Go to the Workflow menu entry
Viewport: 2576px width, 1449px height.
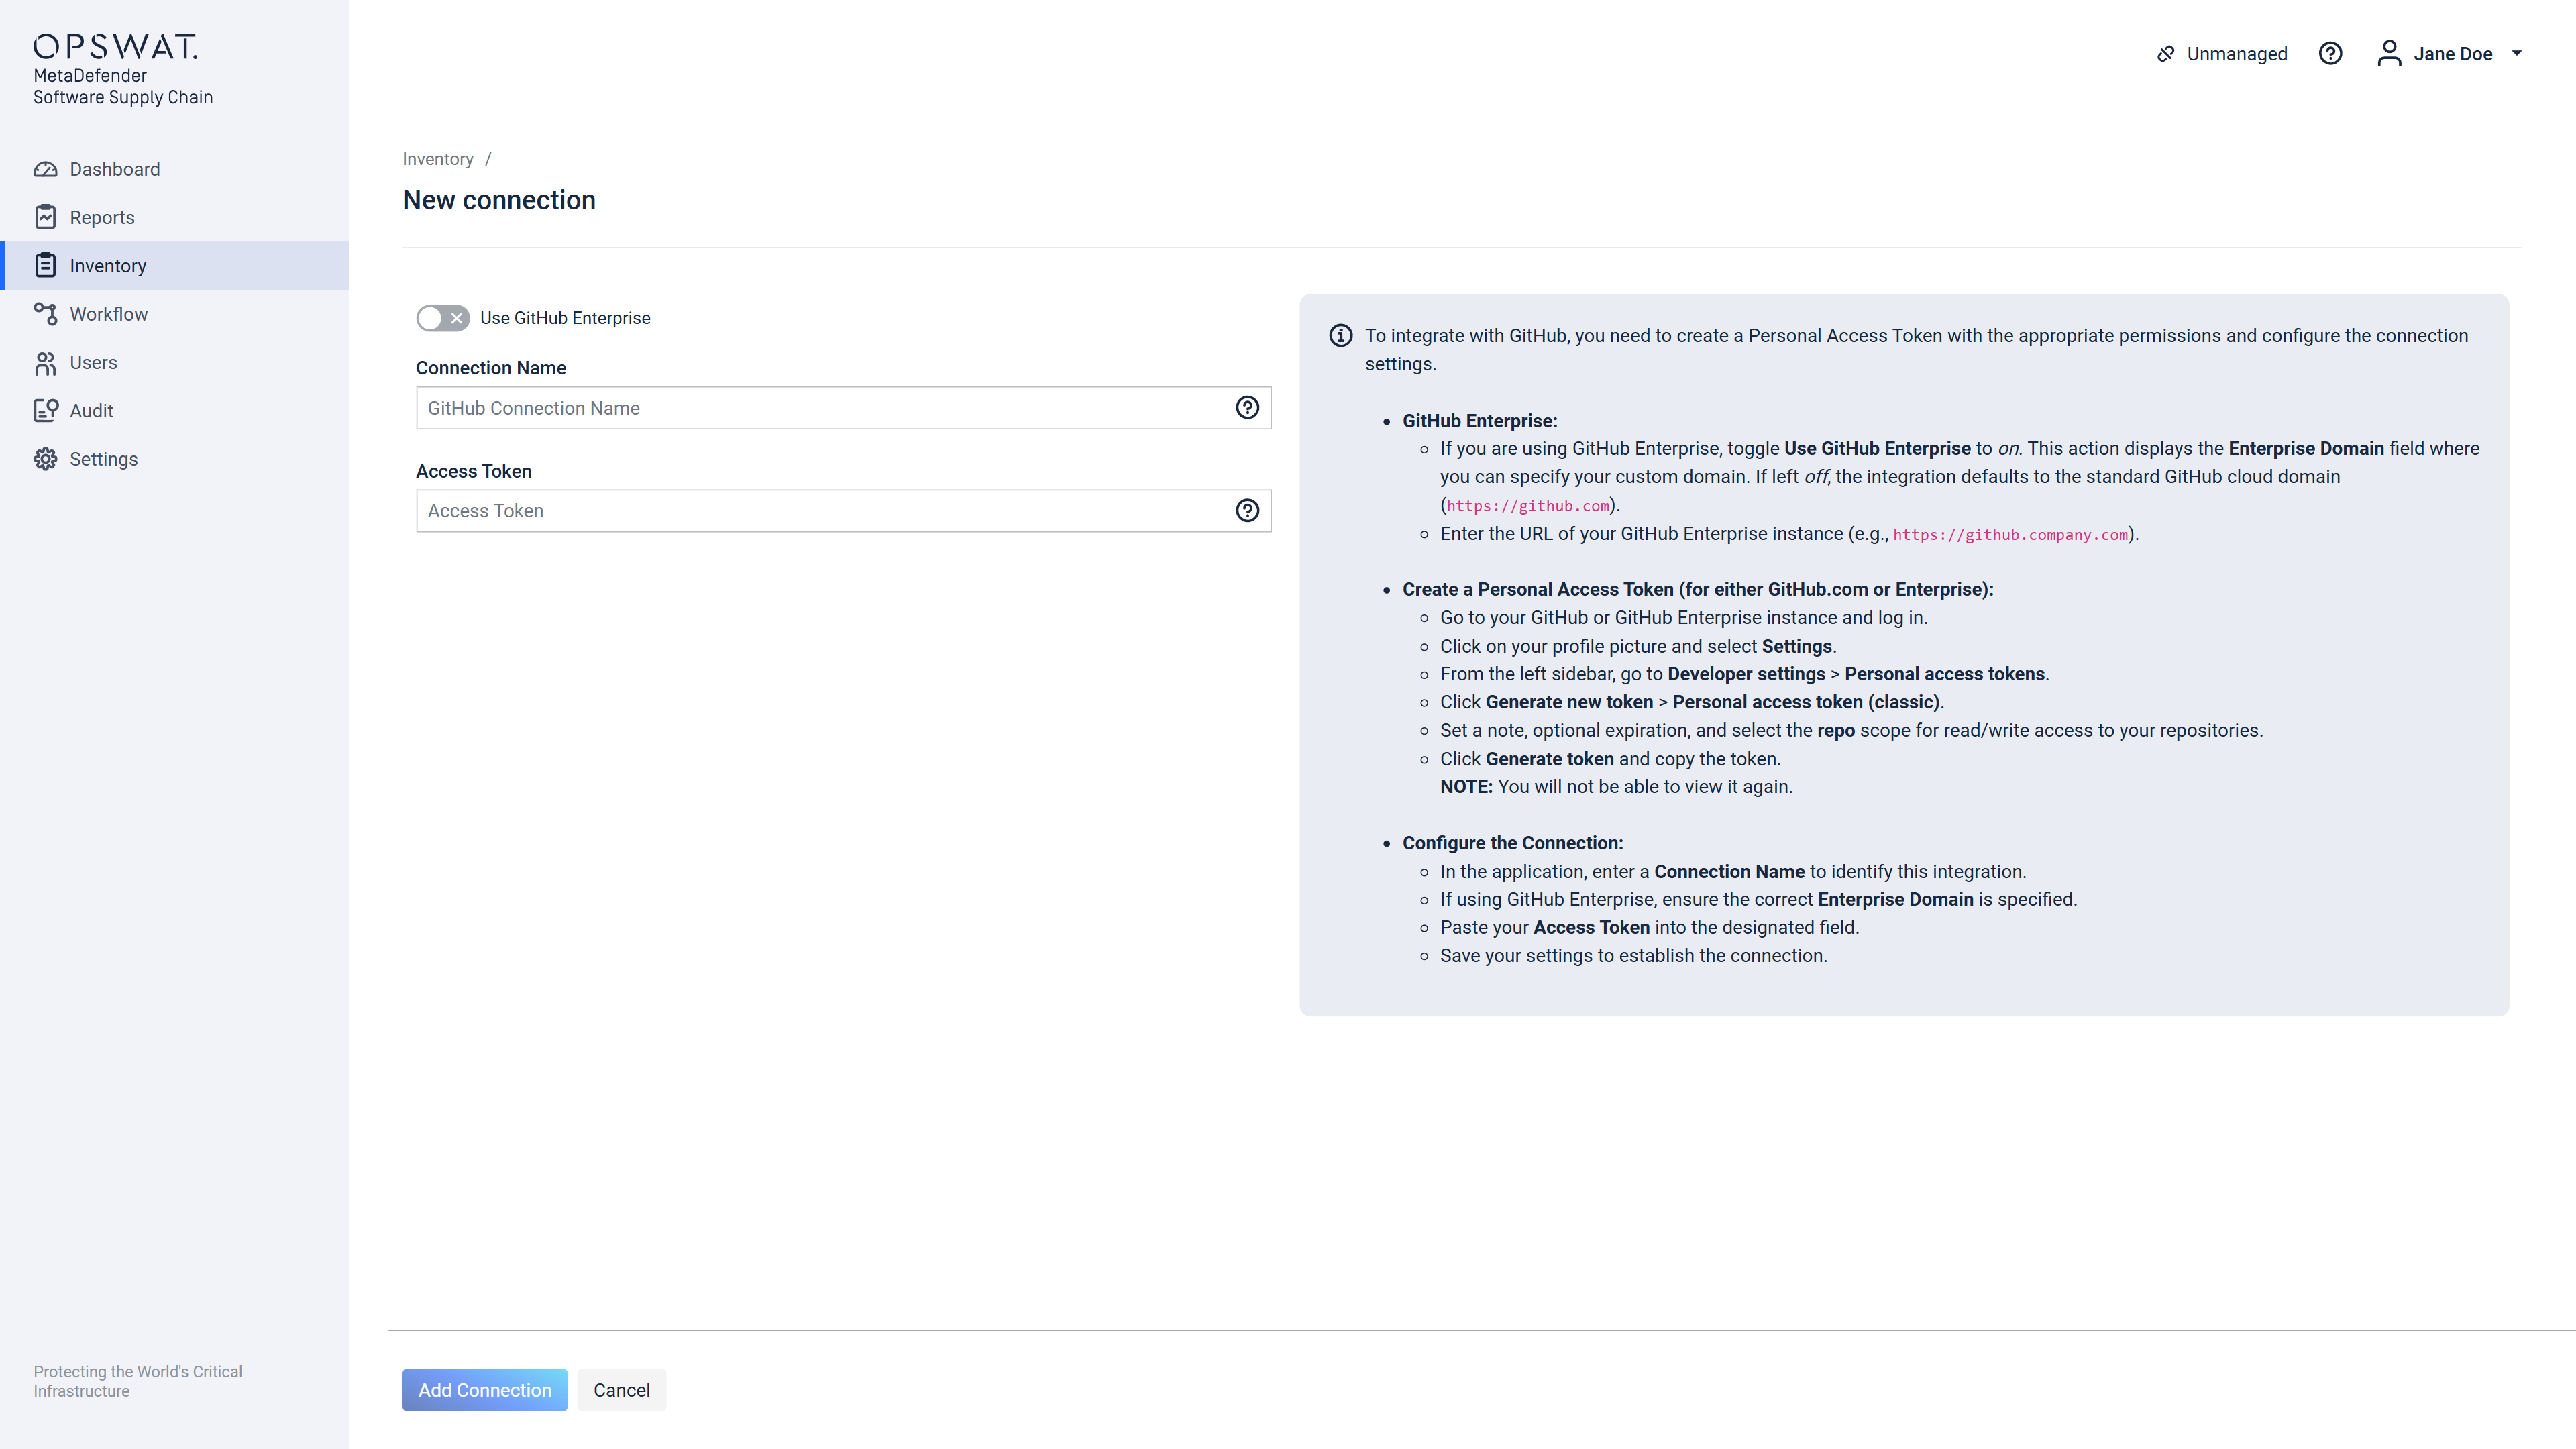tap(108, 314)
